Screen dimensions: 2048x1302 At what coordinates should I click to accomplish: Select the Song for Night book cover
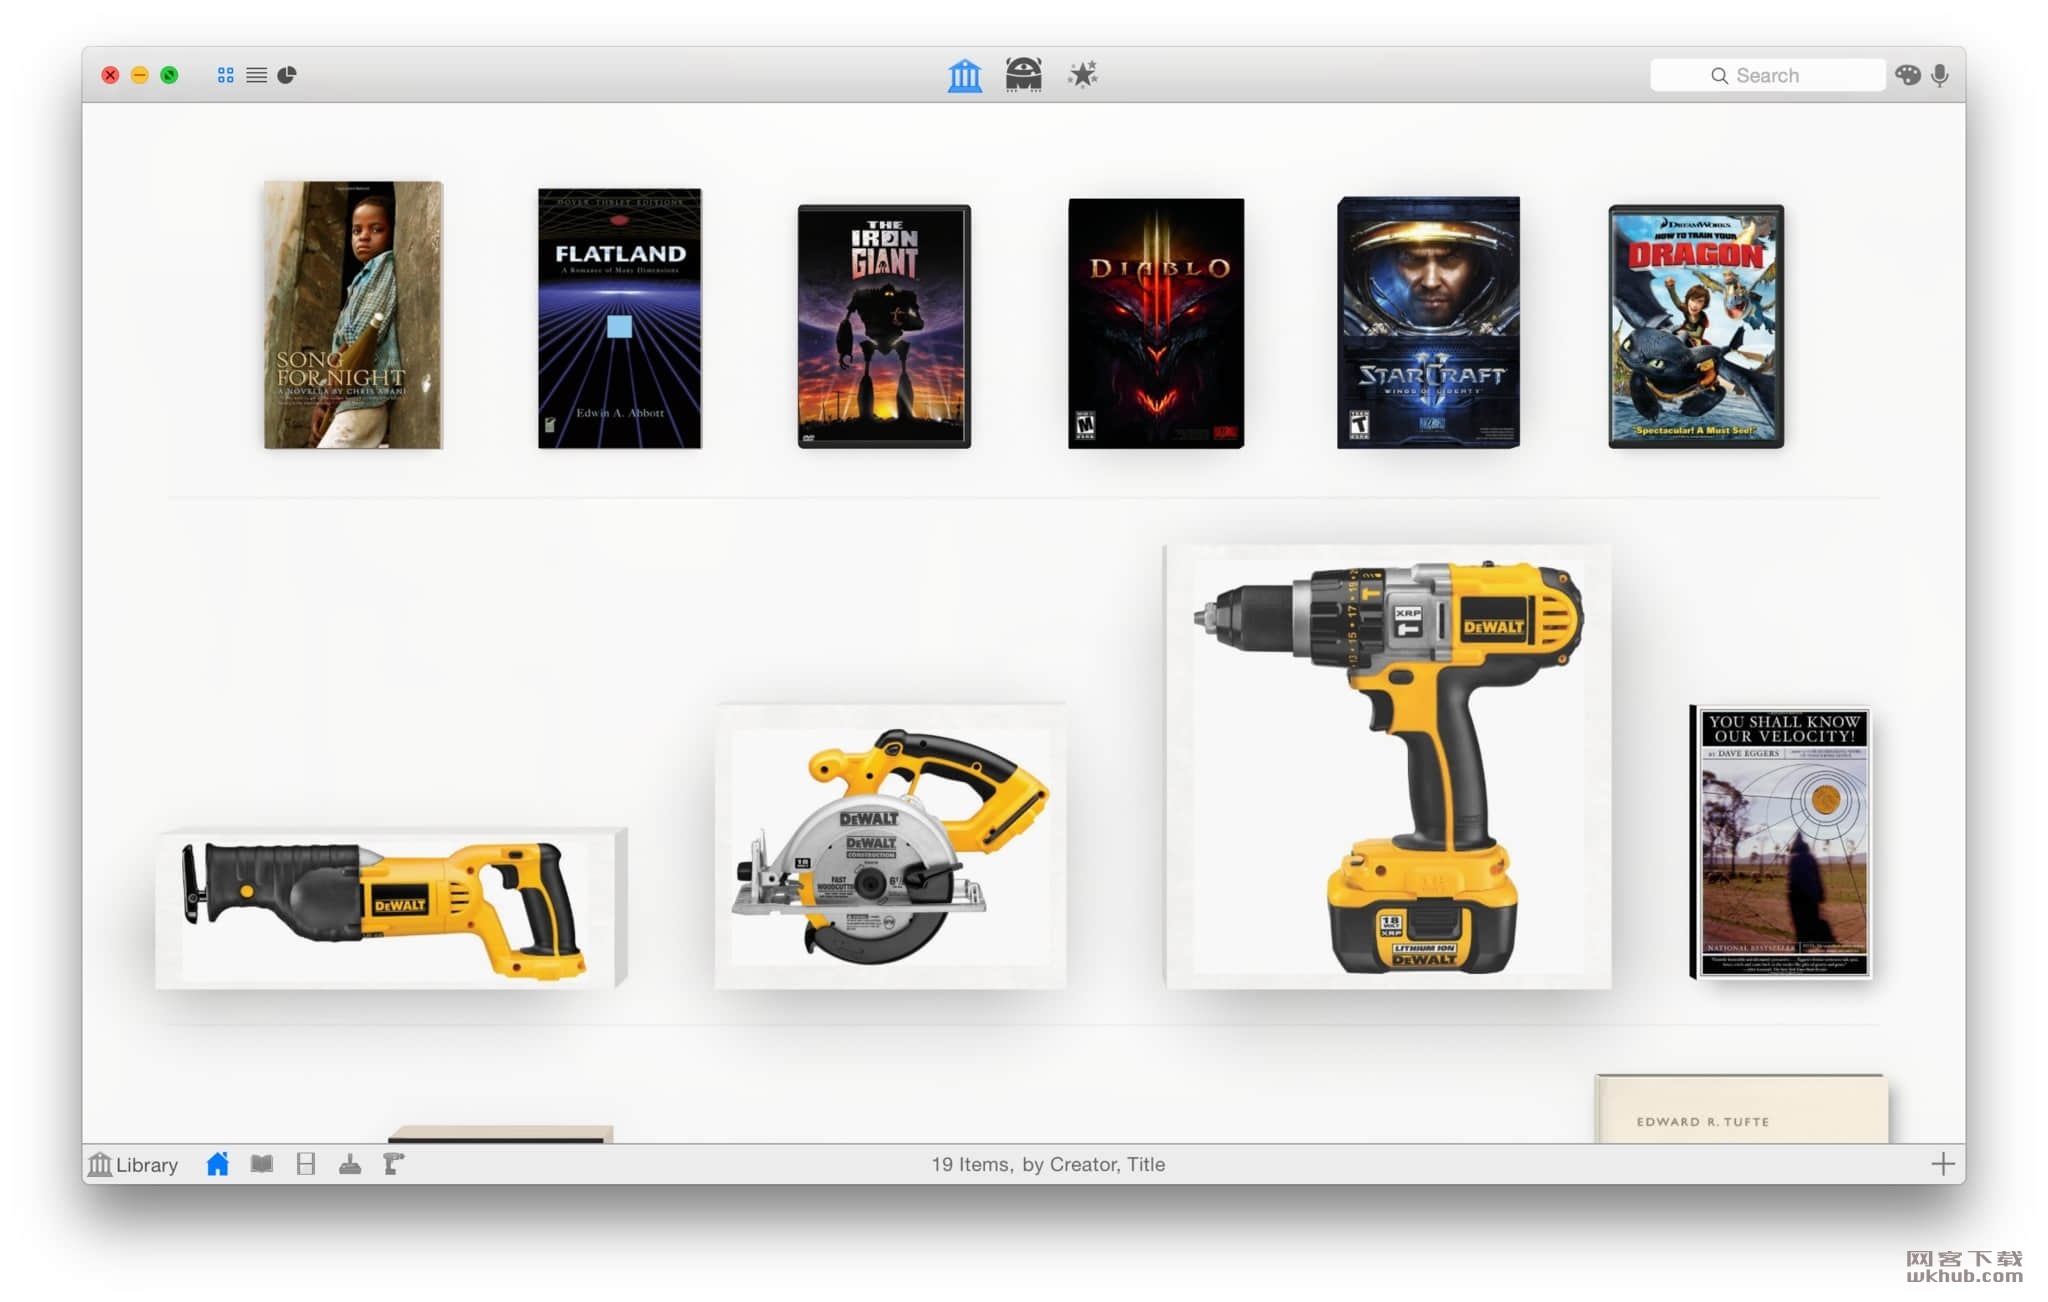[x=353, y=315]
